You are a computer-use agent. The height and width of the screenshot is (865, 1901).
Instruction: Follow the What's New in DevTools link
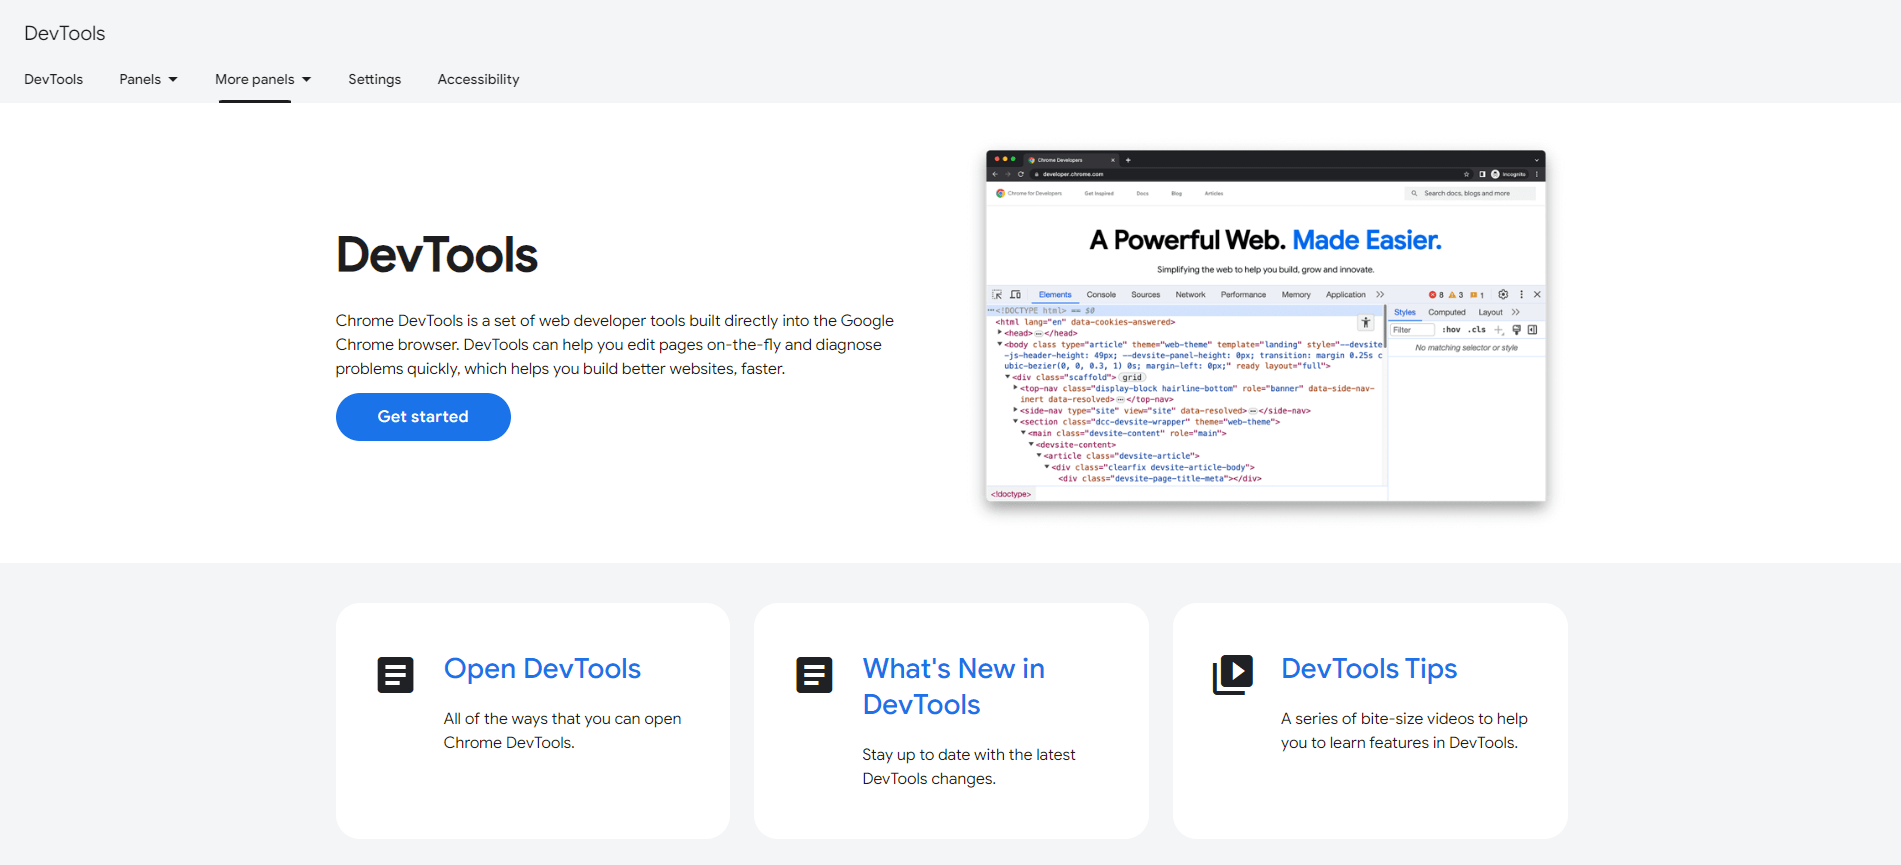click(954, 686)
